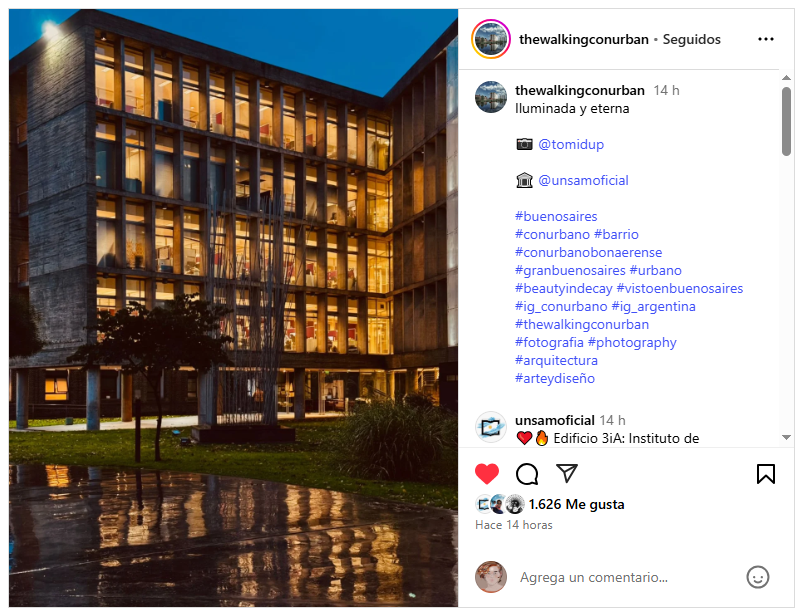
Task: Click the scrollbar up arrow
Action: click(786, 78)
